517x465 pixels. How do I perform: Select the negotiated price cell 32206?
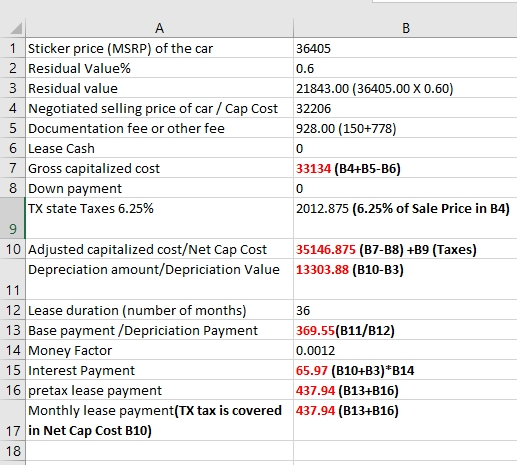coord(405,108)
